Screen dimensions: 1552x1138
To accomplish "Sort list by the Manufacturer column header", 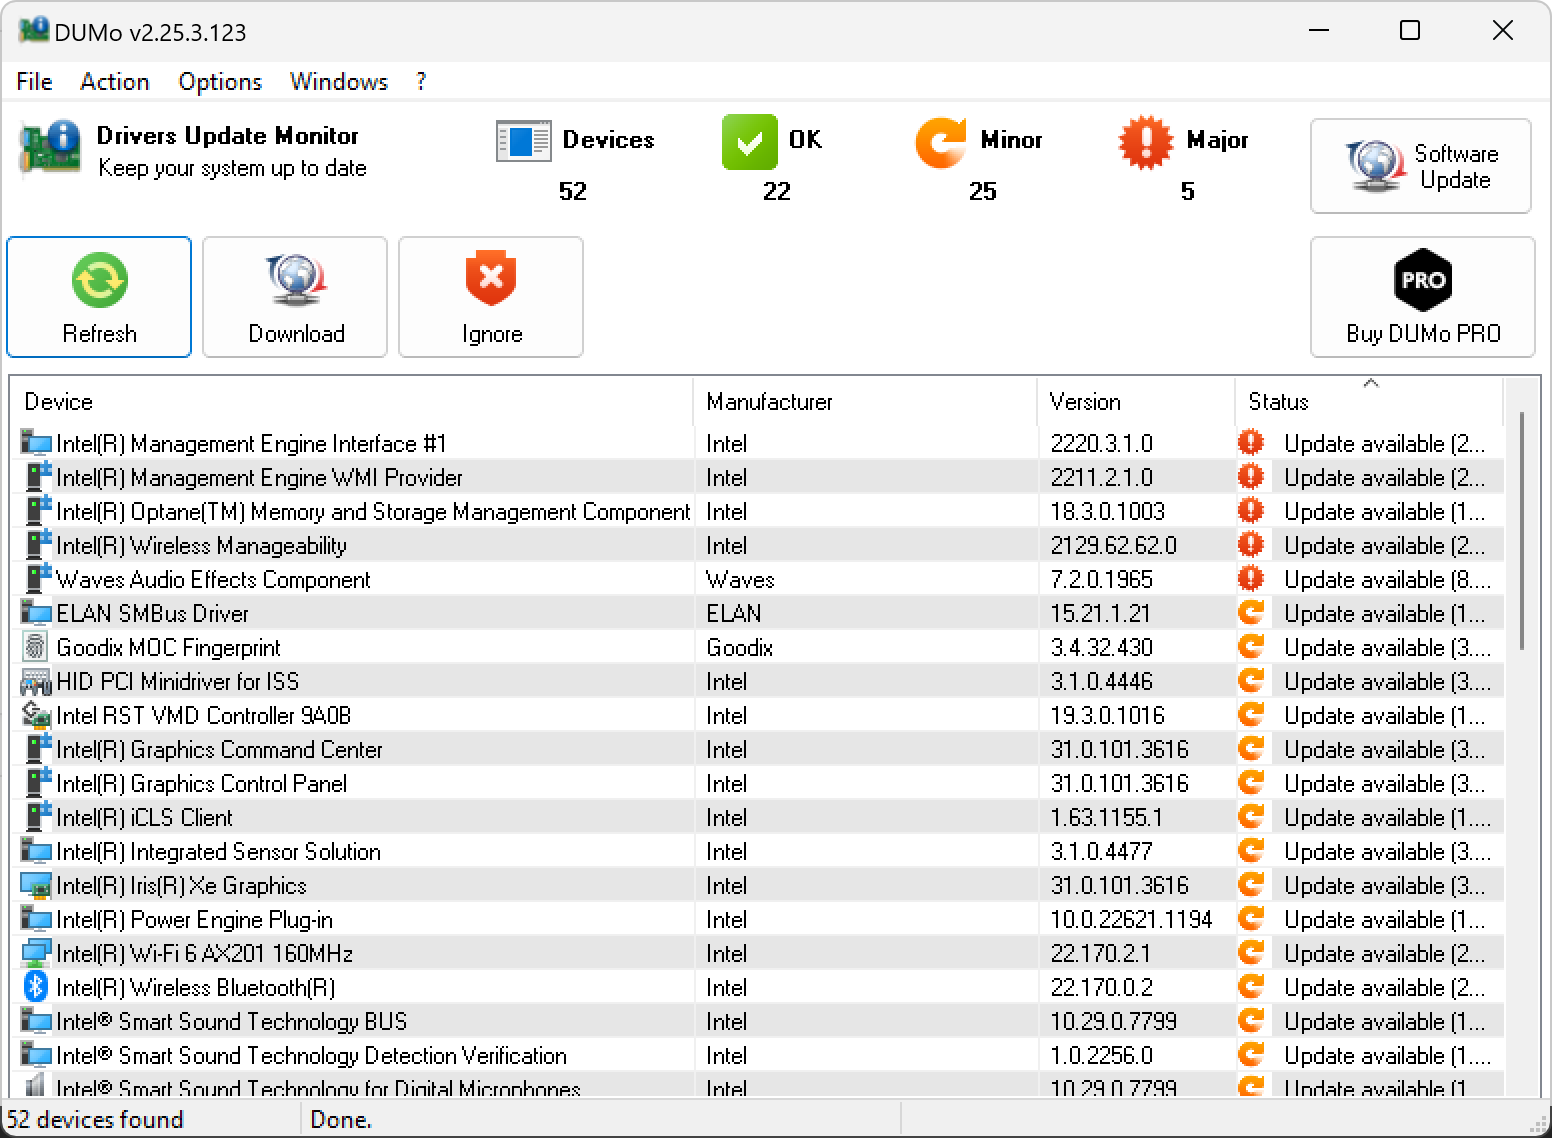I will (x=865, y=402).
